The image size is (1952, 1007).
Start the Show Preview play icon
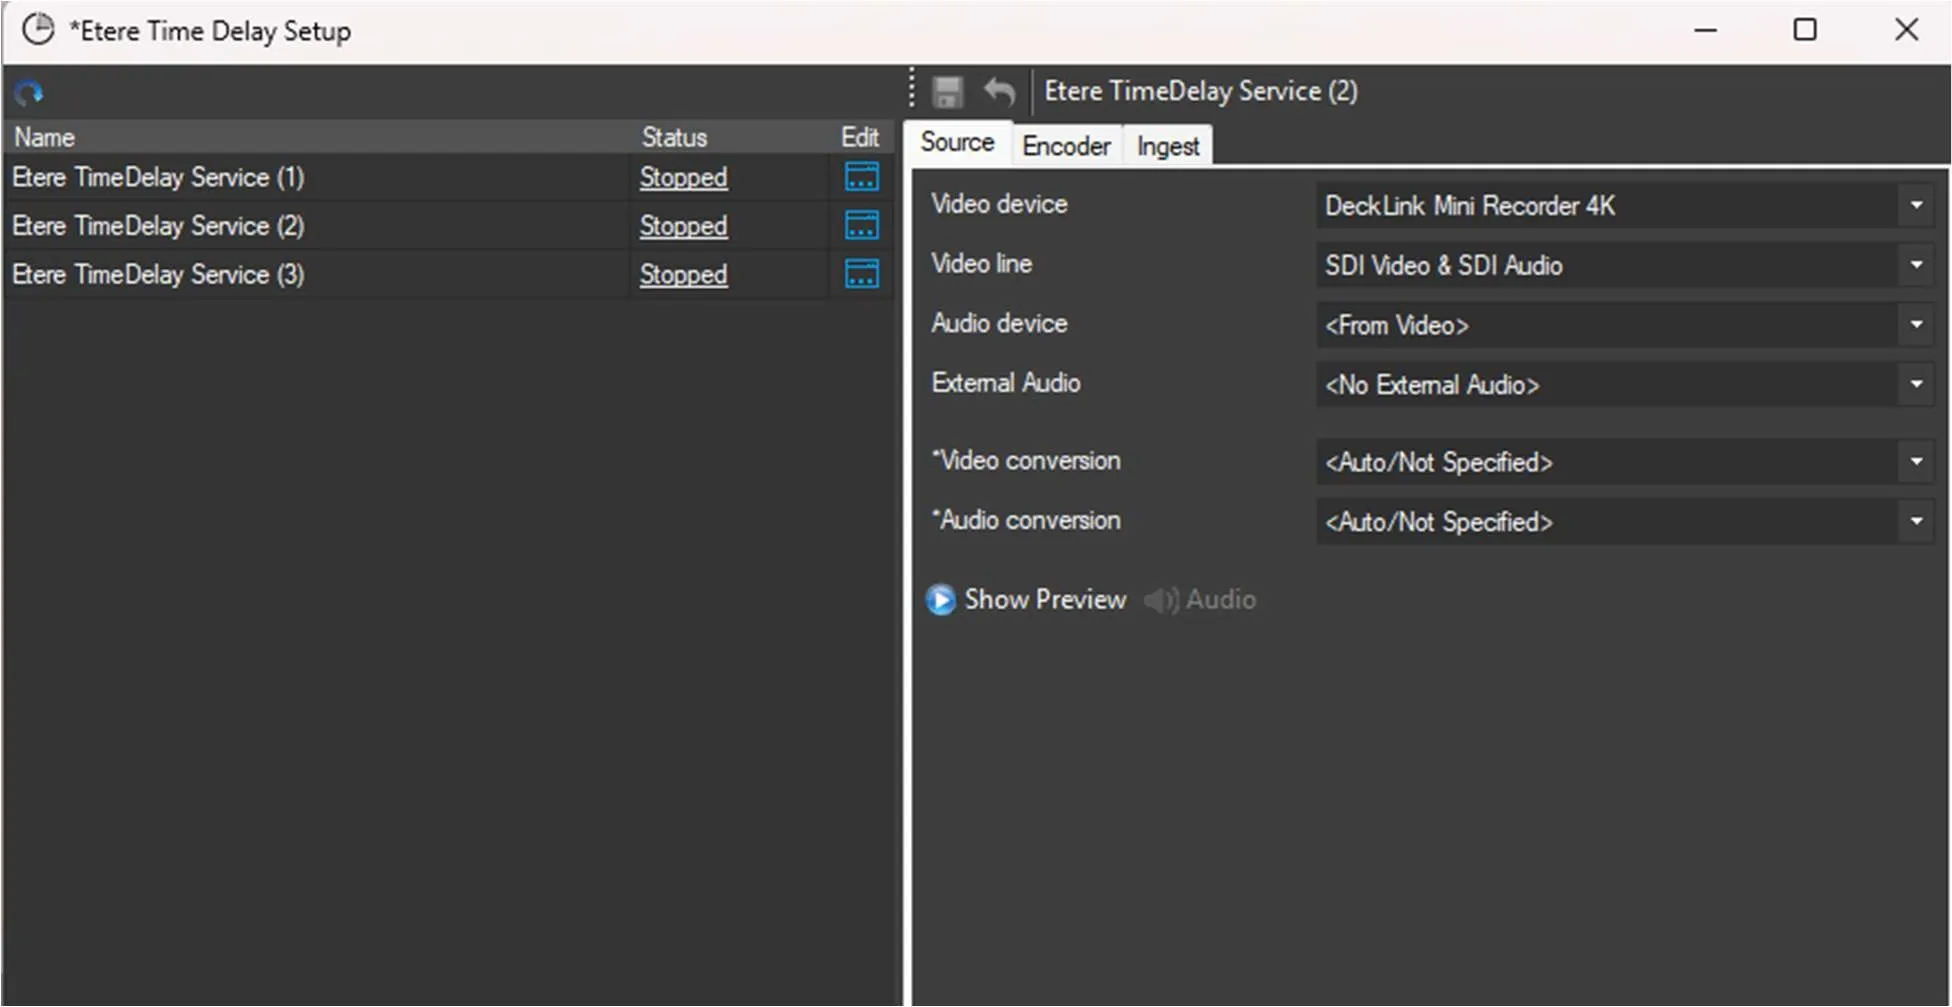click(x=940, y=600)
